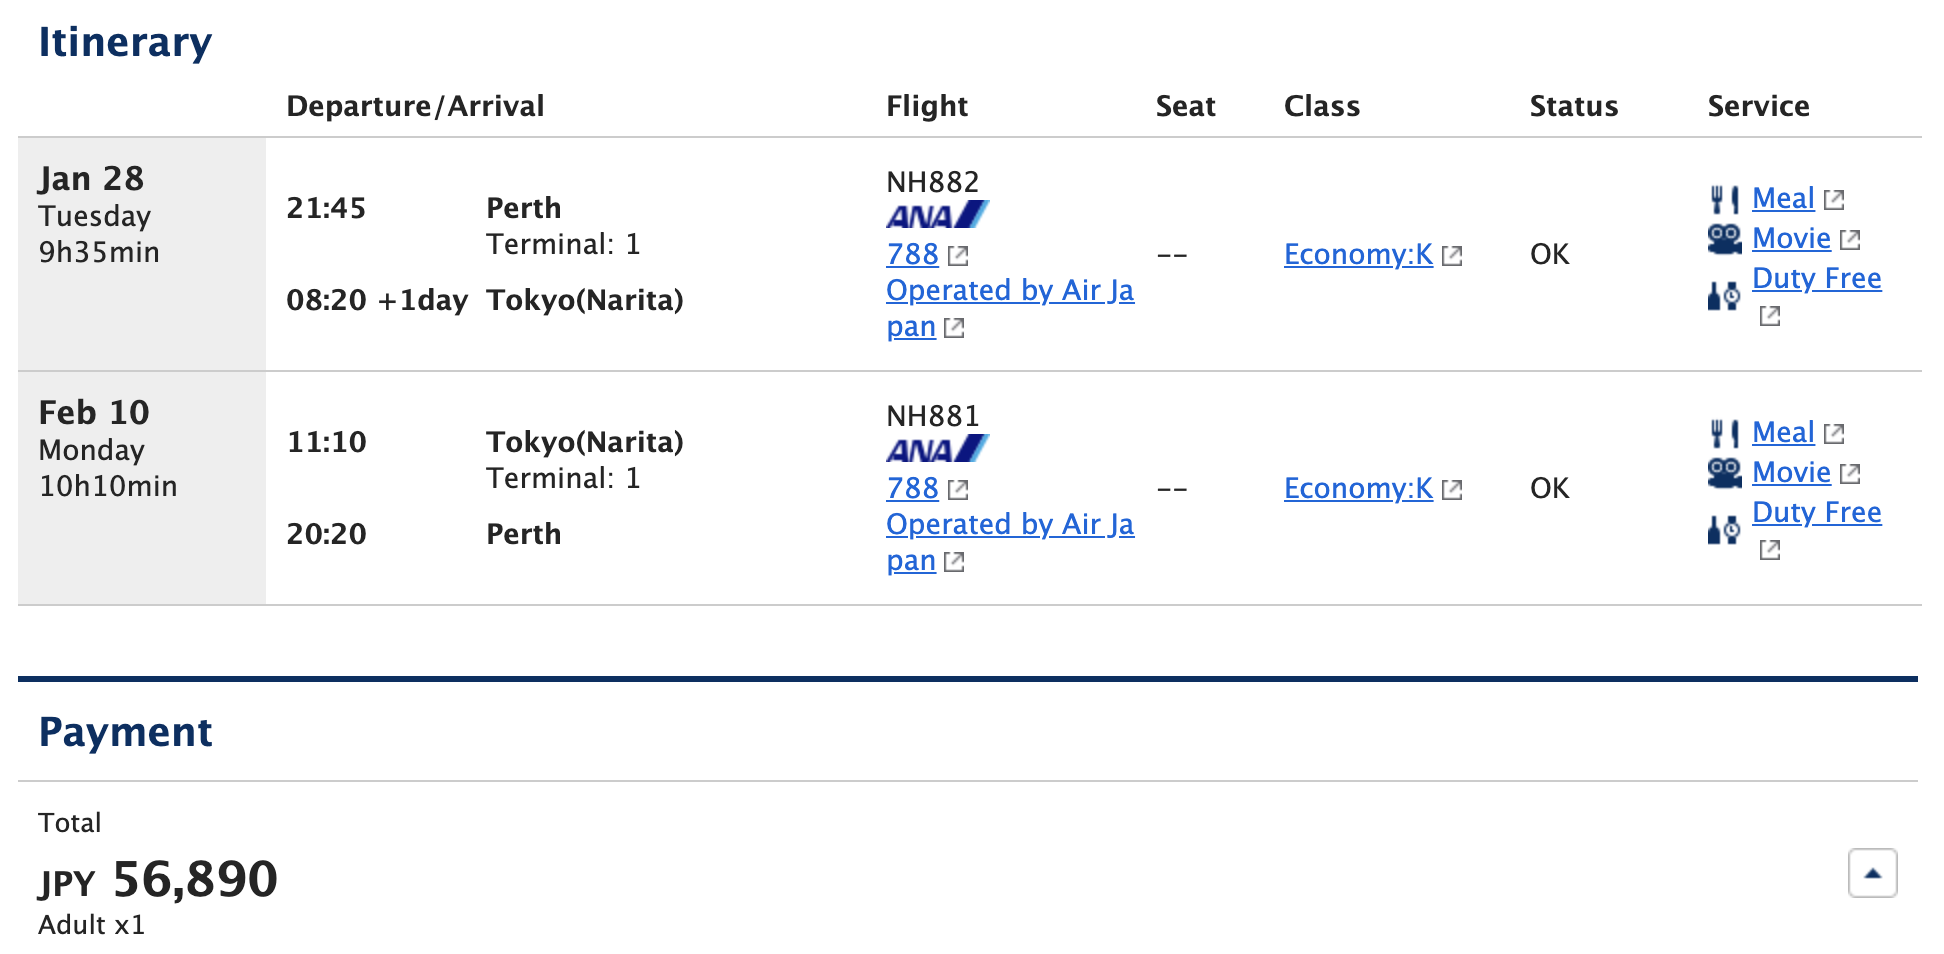Image resolution: width=1944 pixels, height=954 pixels.
Task: Click the ANA logo for flight NH881
Action: point(937,449)
